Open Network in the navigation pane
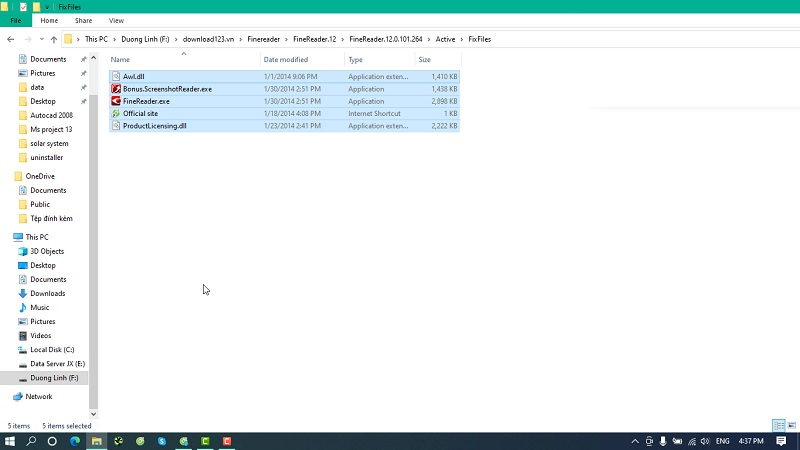The width and height of the screenshot is (800, 450). pyautogui.click(x=39, y=396)
